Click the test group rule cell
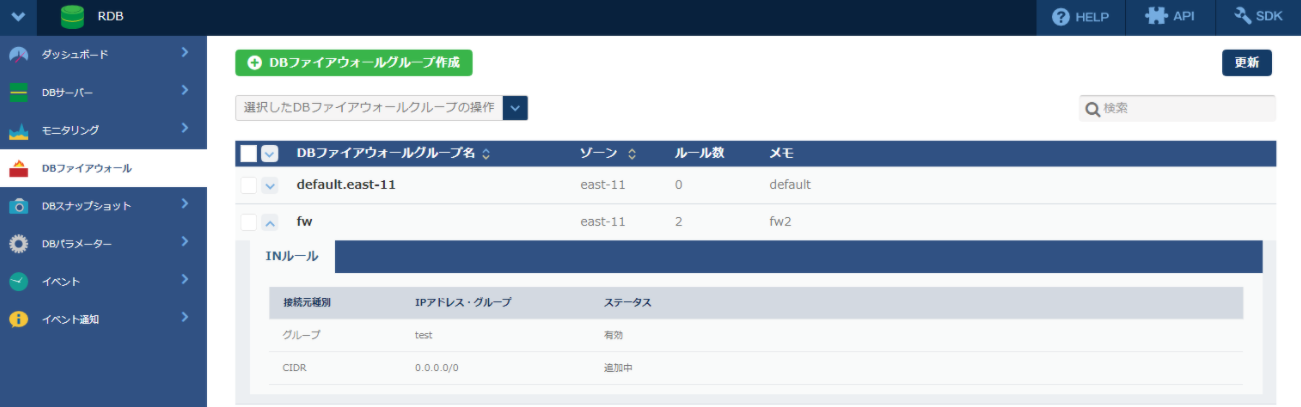The image size is (1301, 407). click(424, 335)
